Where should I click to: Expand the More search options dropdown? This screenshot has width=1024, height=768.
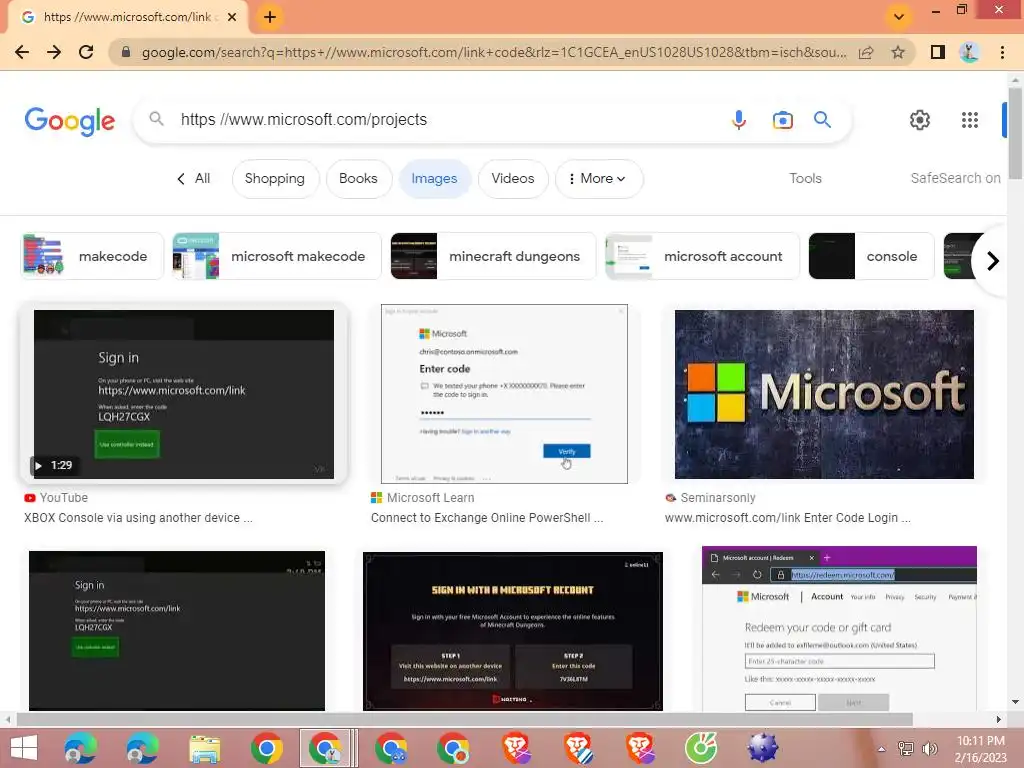tap(599, 178)
